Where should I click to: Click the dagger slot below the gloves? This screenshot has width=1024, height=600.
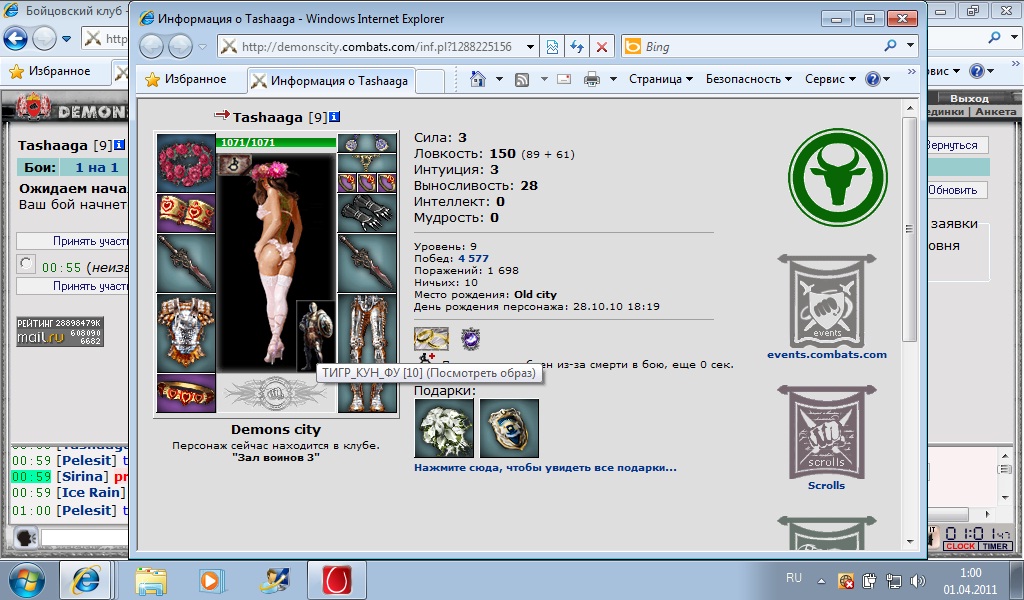tap(367, 263)
